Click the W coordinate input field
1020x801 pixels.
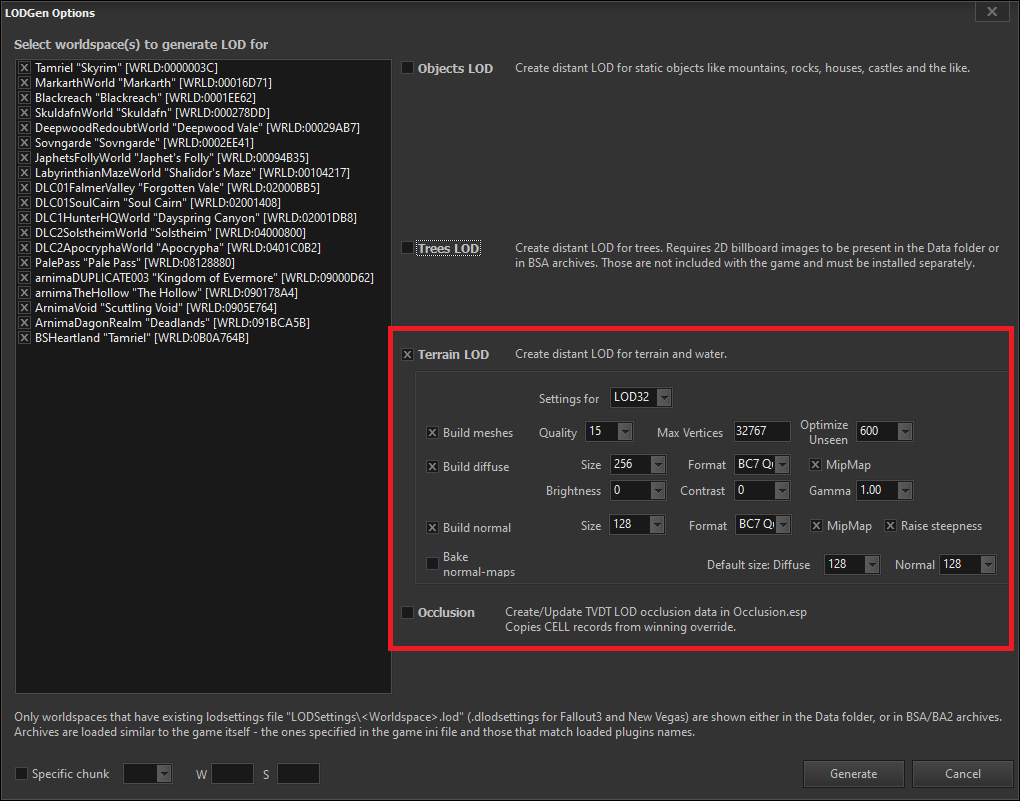232,774
